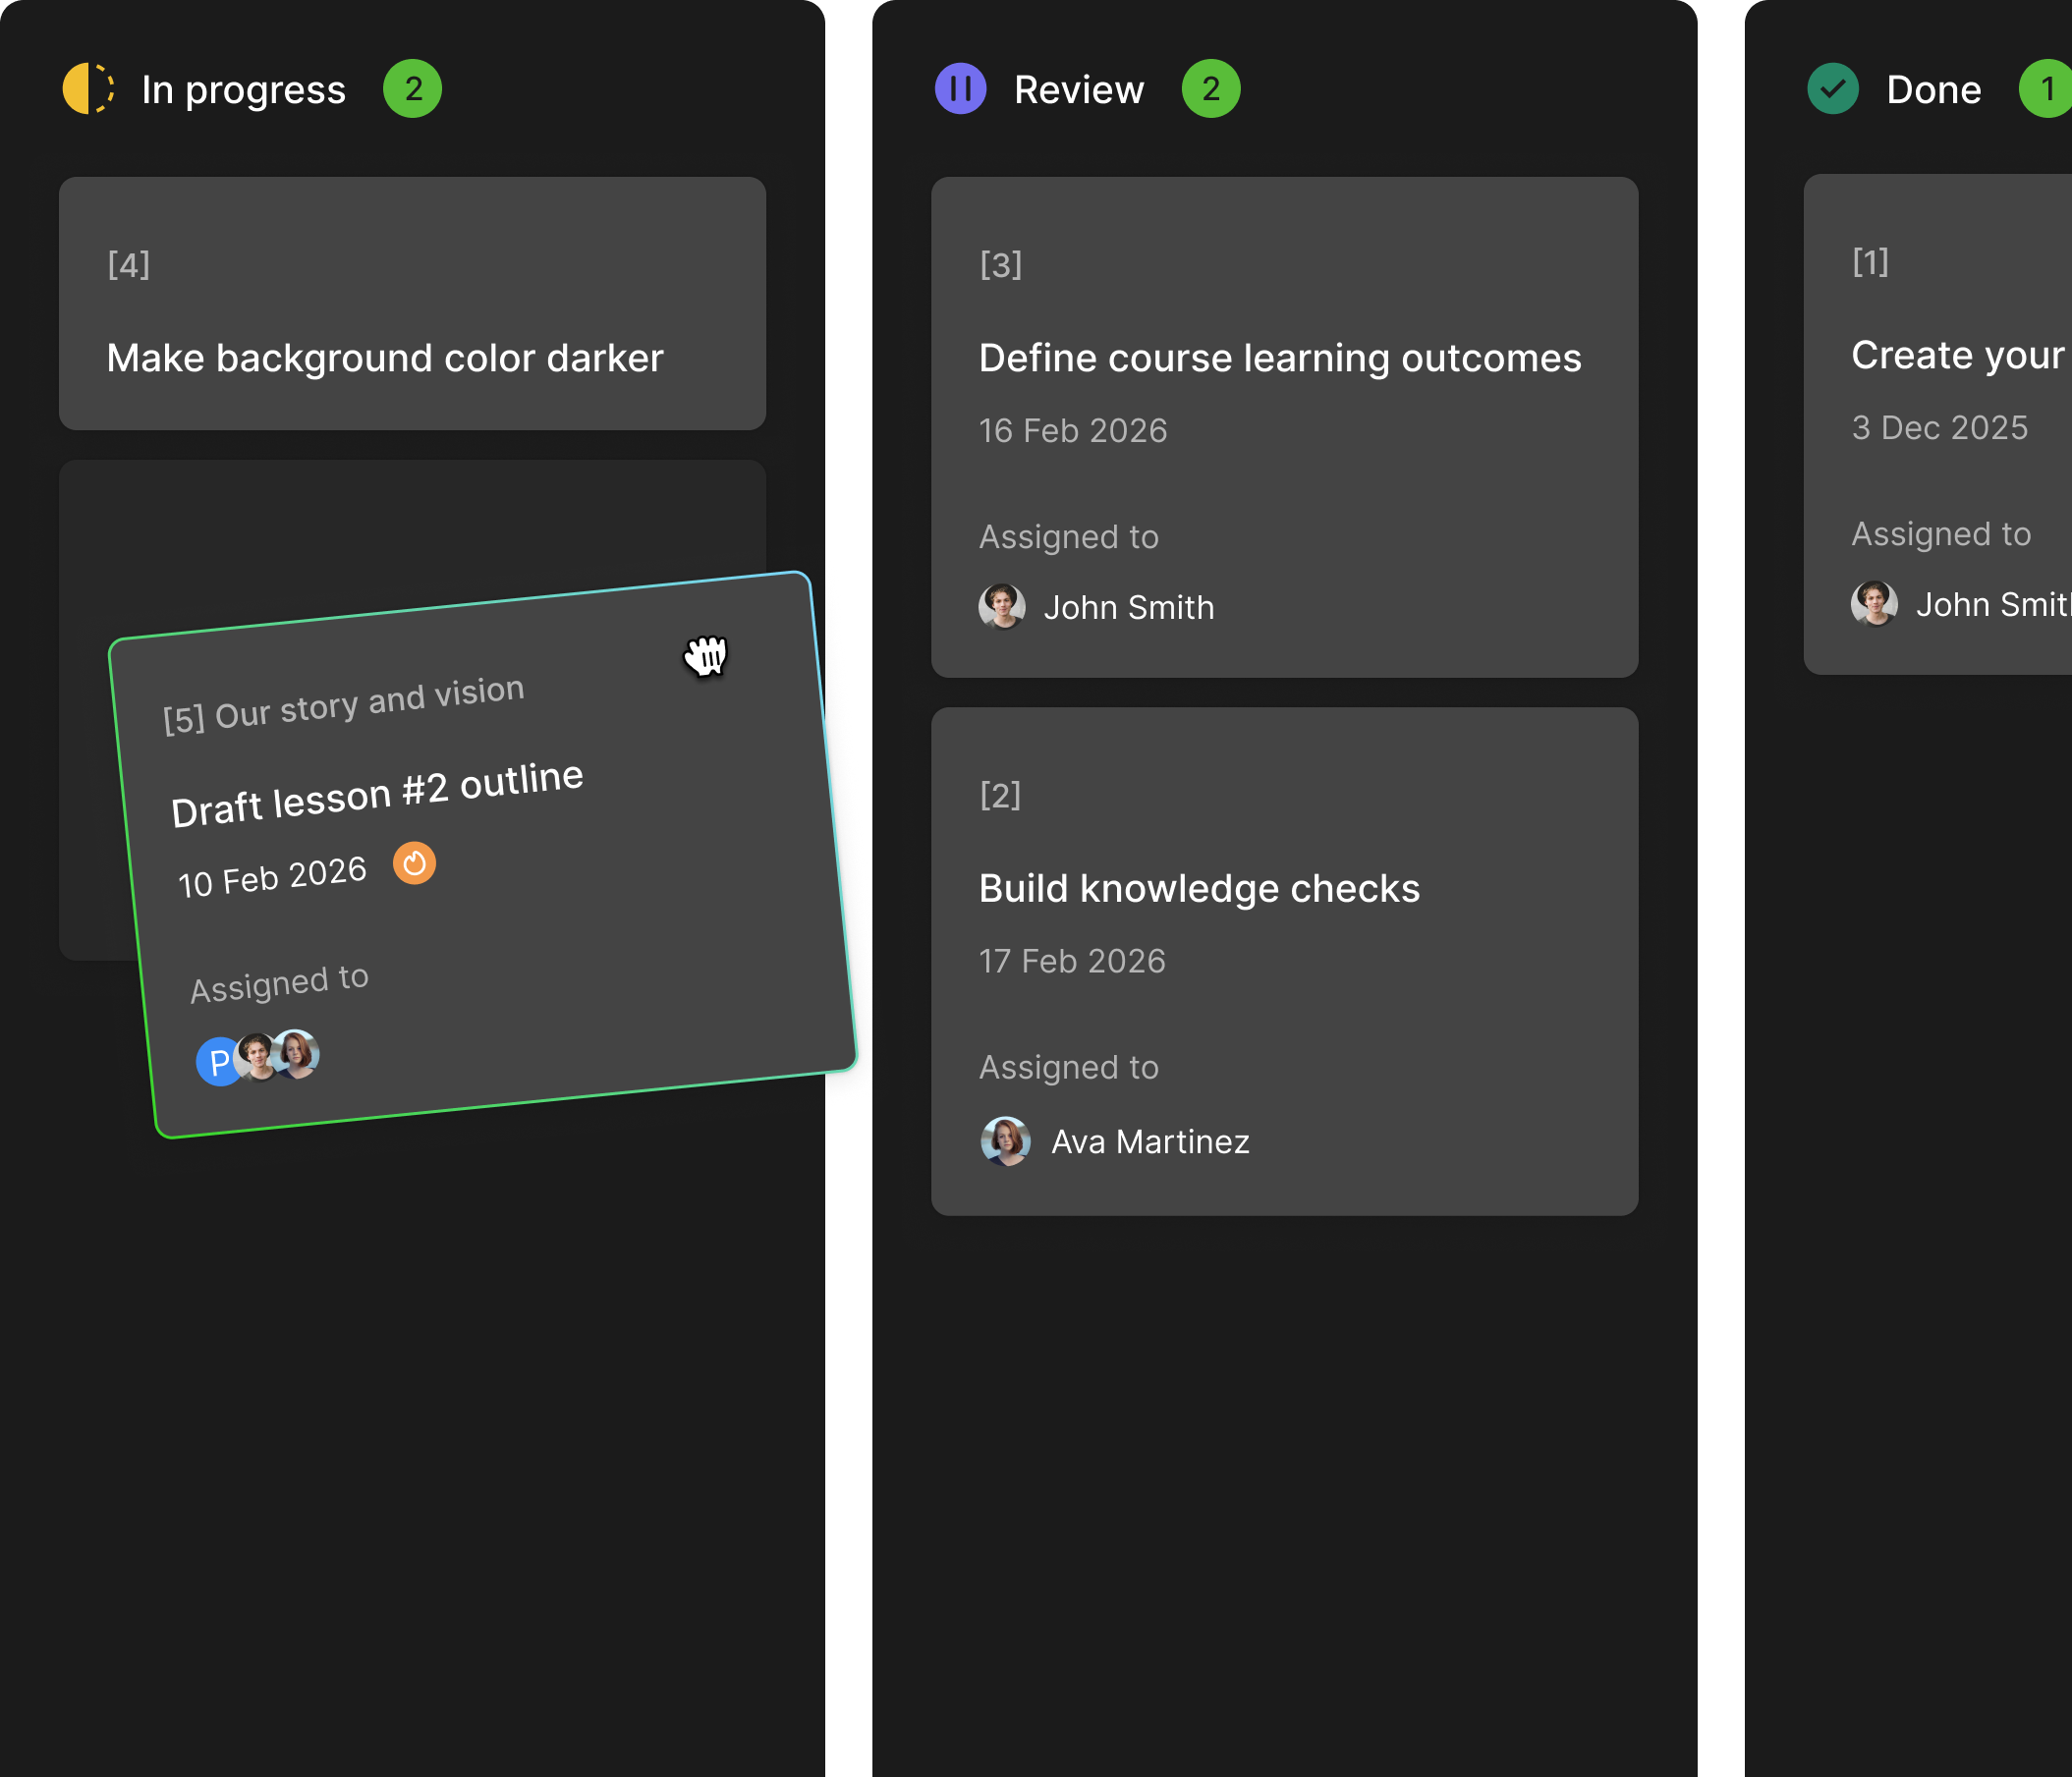This screenshot has height=1777, width=2072.
Task: Click the In progress half-circle status icon
Action: [88, 89]
